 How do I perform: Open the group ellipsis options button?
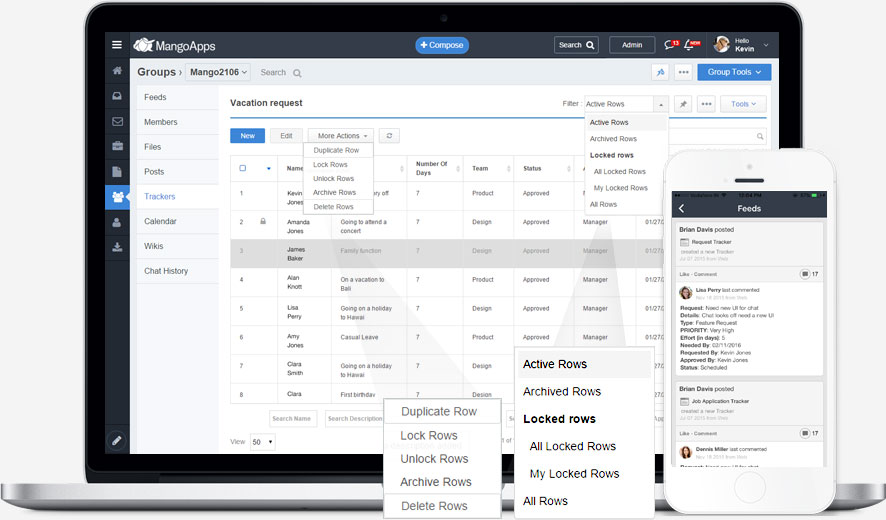[x=683, y=72]
